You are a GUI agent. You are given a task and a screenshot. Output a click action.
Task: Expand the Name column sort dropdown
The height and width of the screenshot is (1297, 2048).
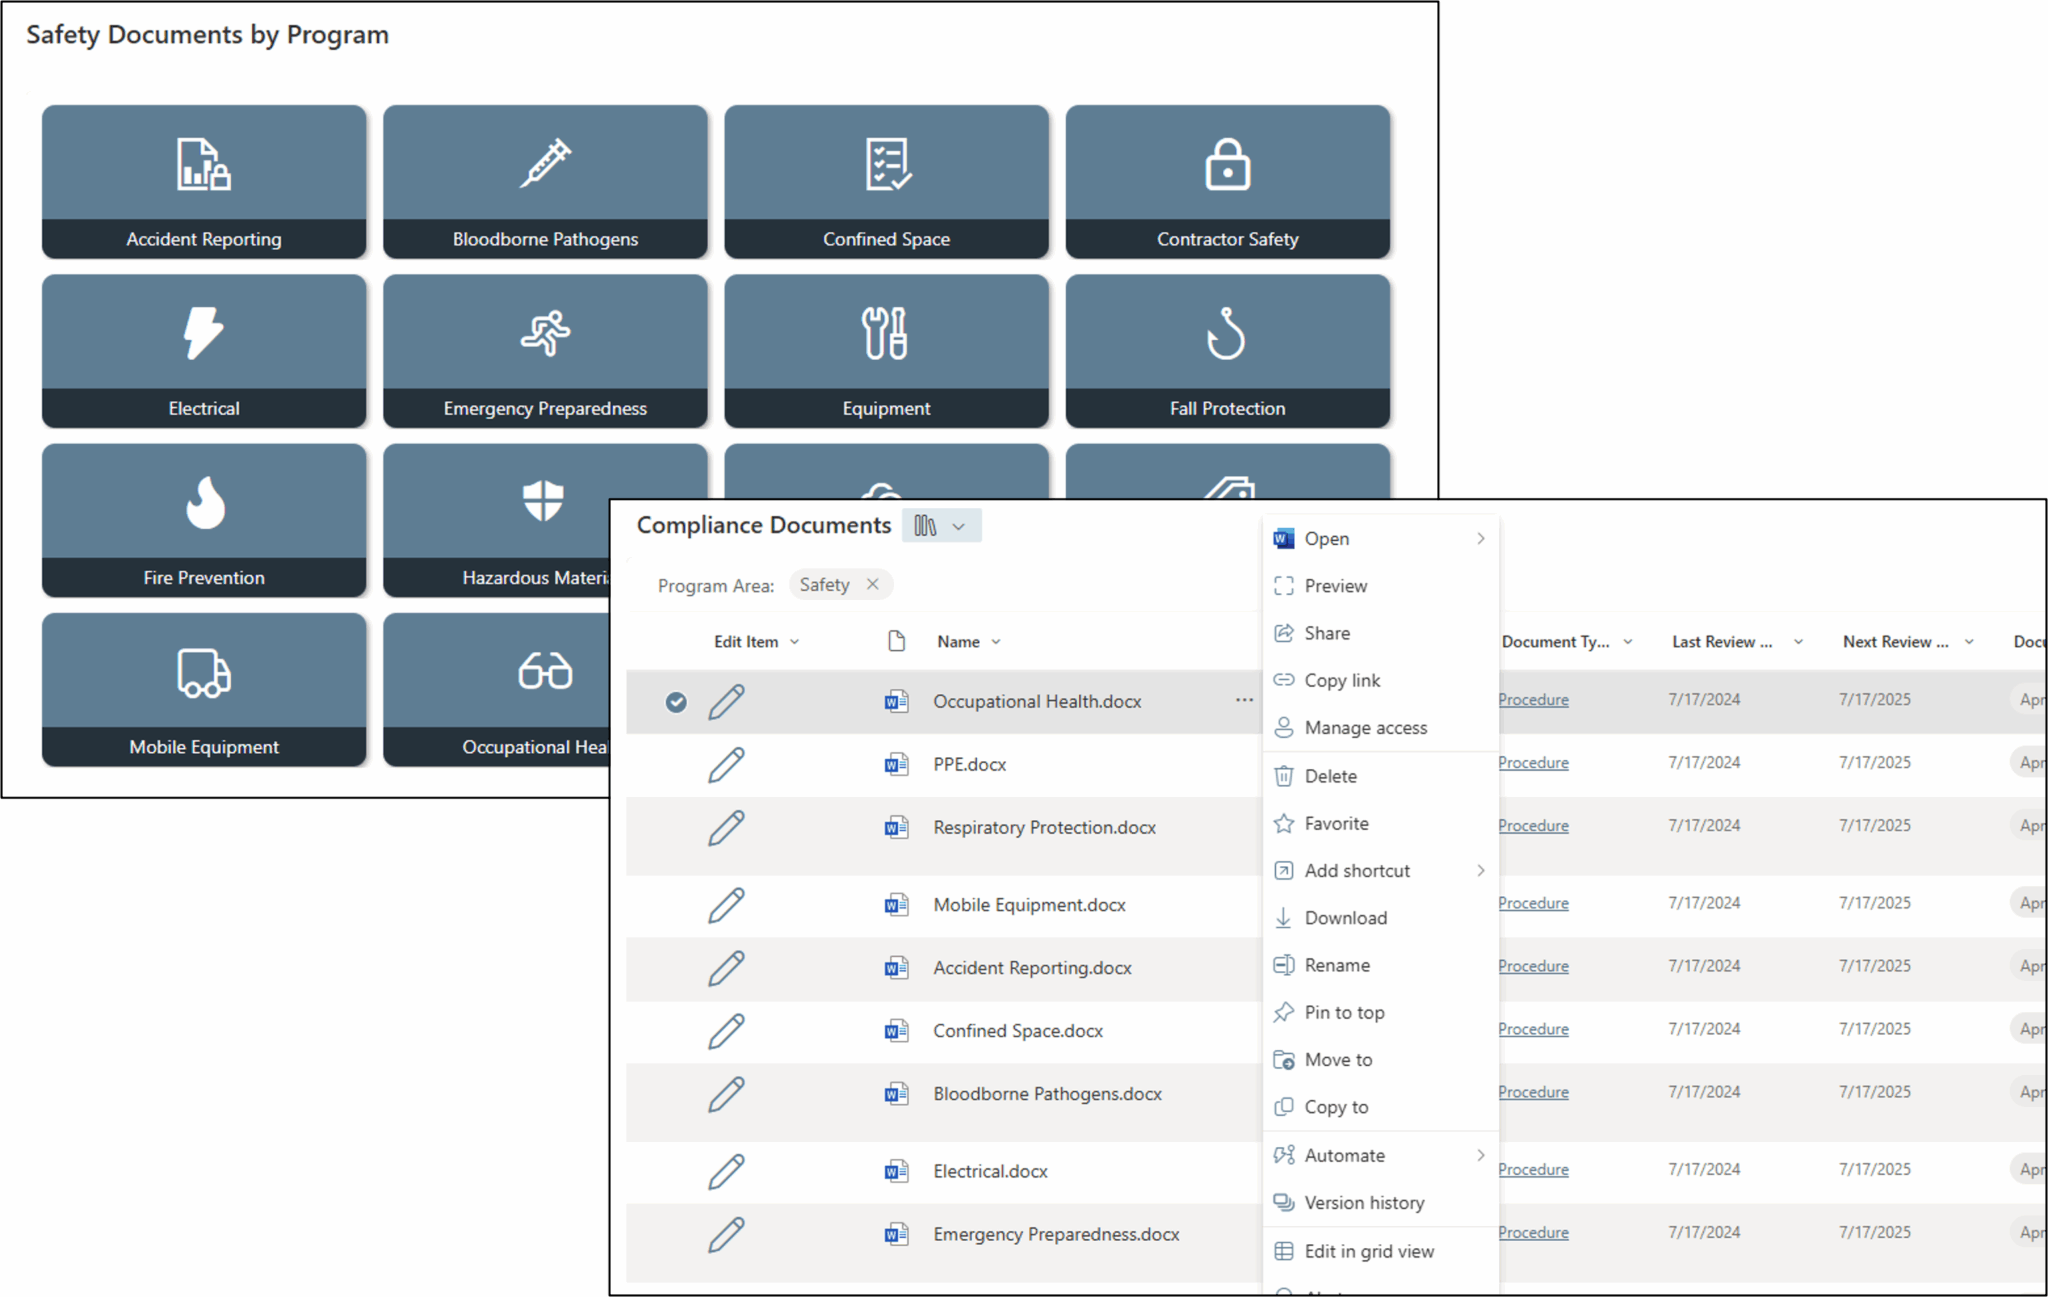(x=996, y=641)
